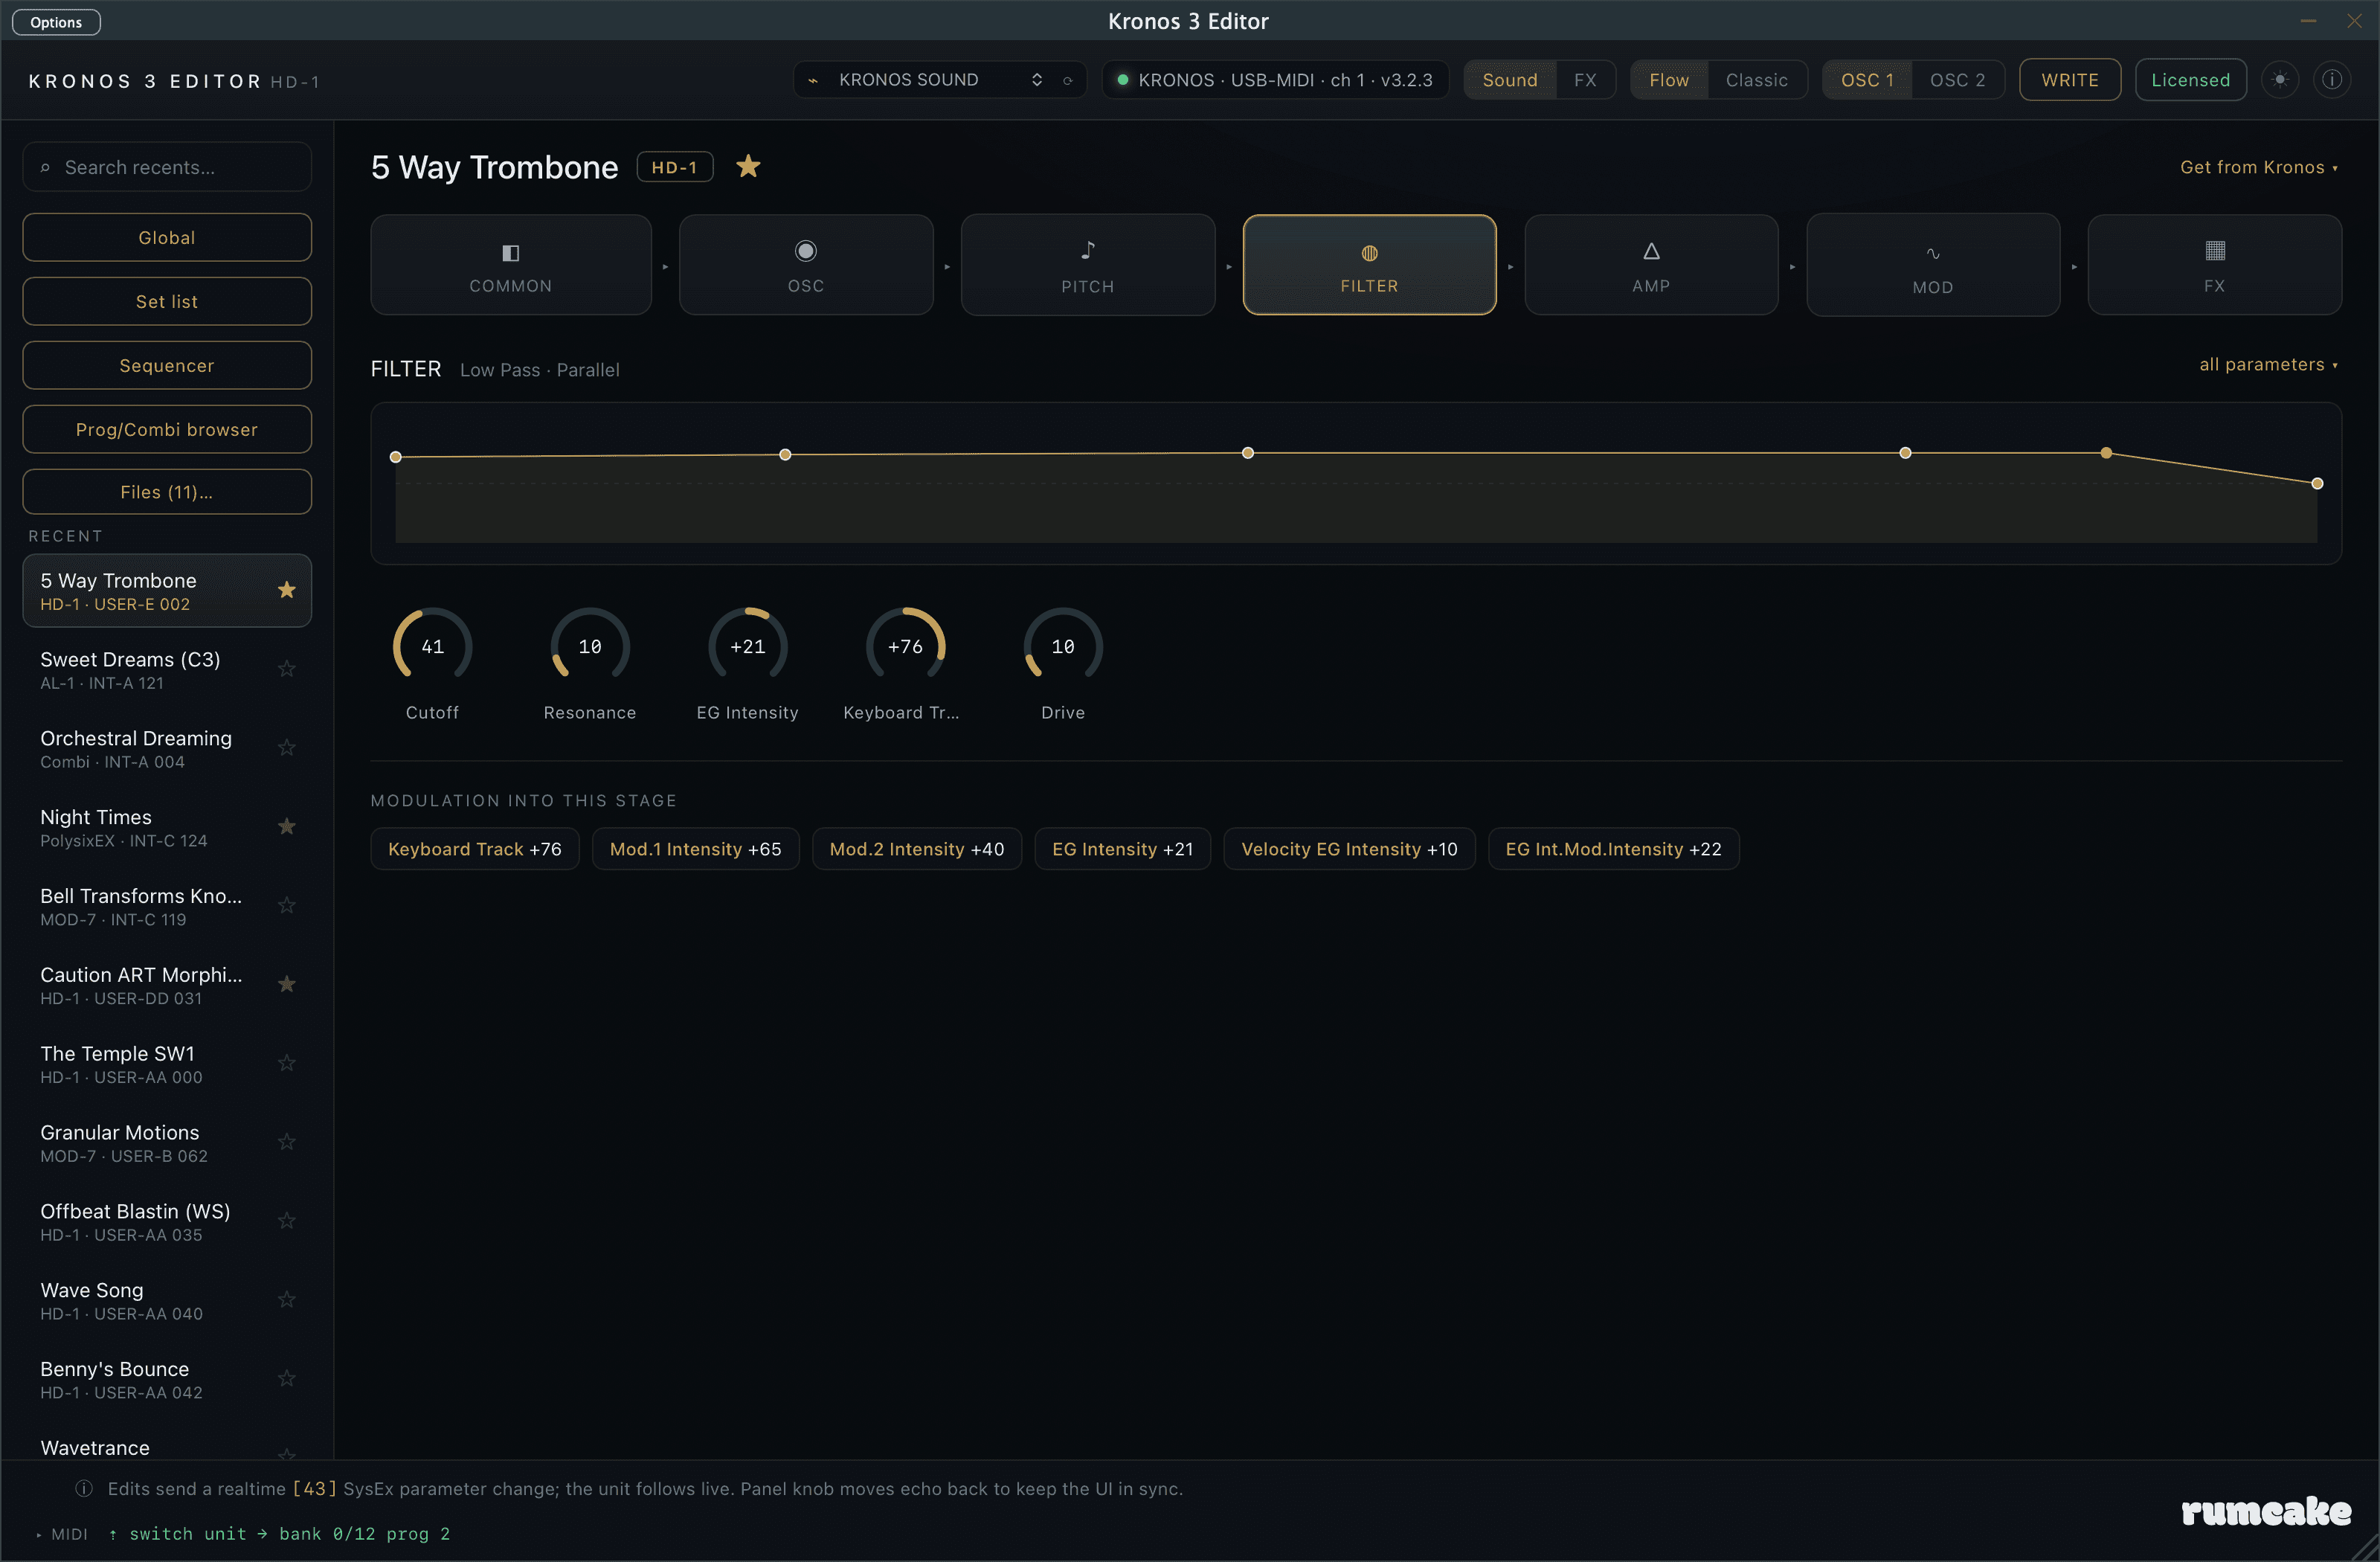Open the COMMON stage tab
This screenshot has width=2380, height=1562.
click(511, 265)
